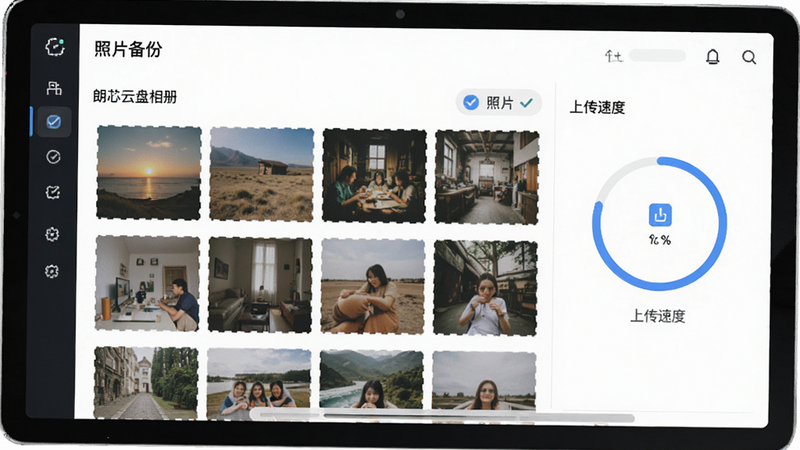Click the horizontal scrollbar at bottom

442,416
